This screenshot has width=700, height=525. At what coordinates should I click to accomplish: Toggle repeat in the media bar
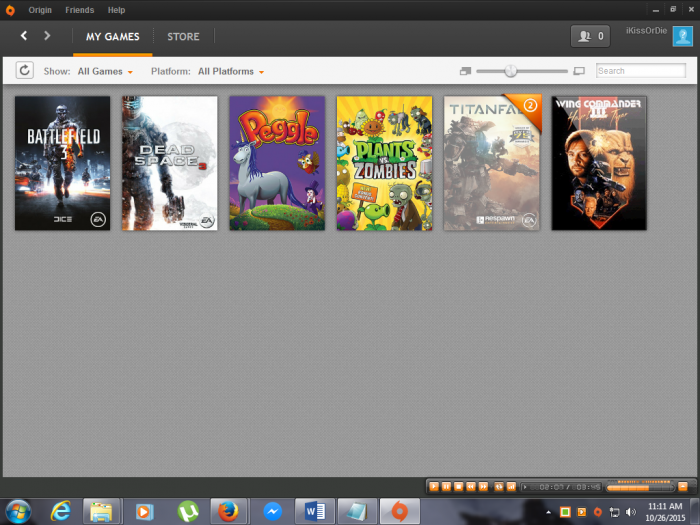[499, 487]
